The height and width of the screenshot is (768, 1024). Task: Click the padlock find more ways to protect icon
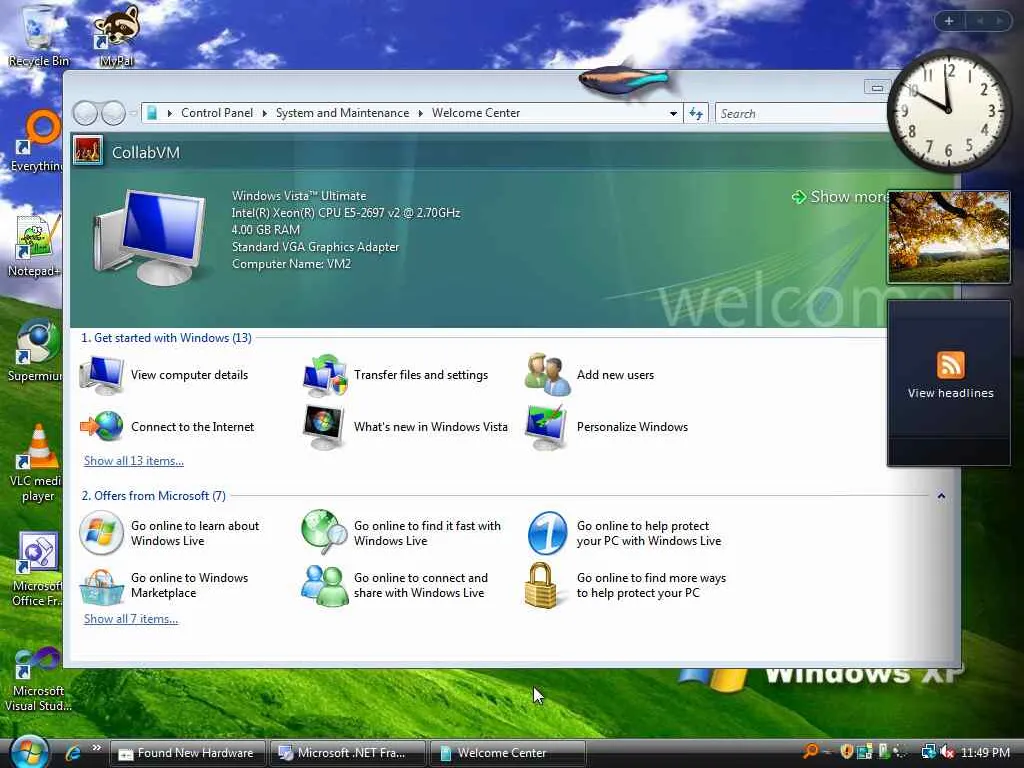click(541, 585)
